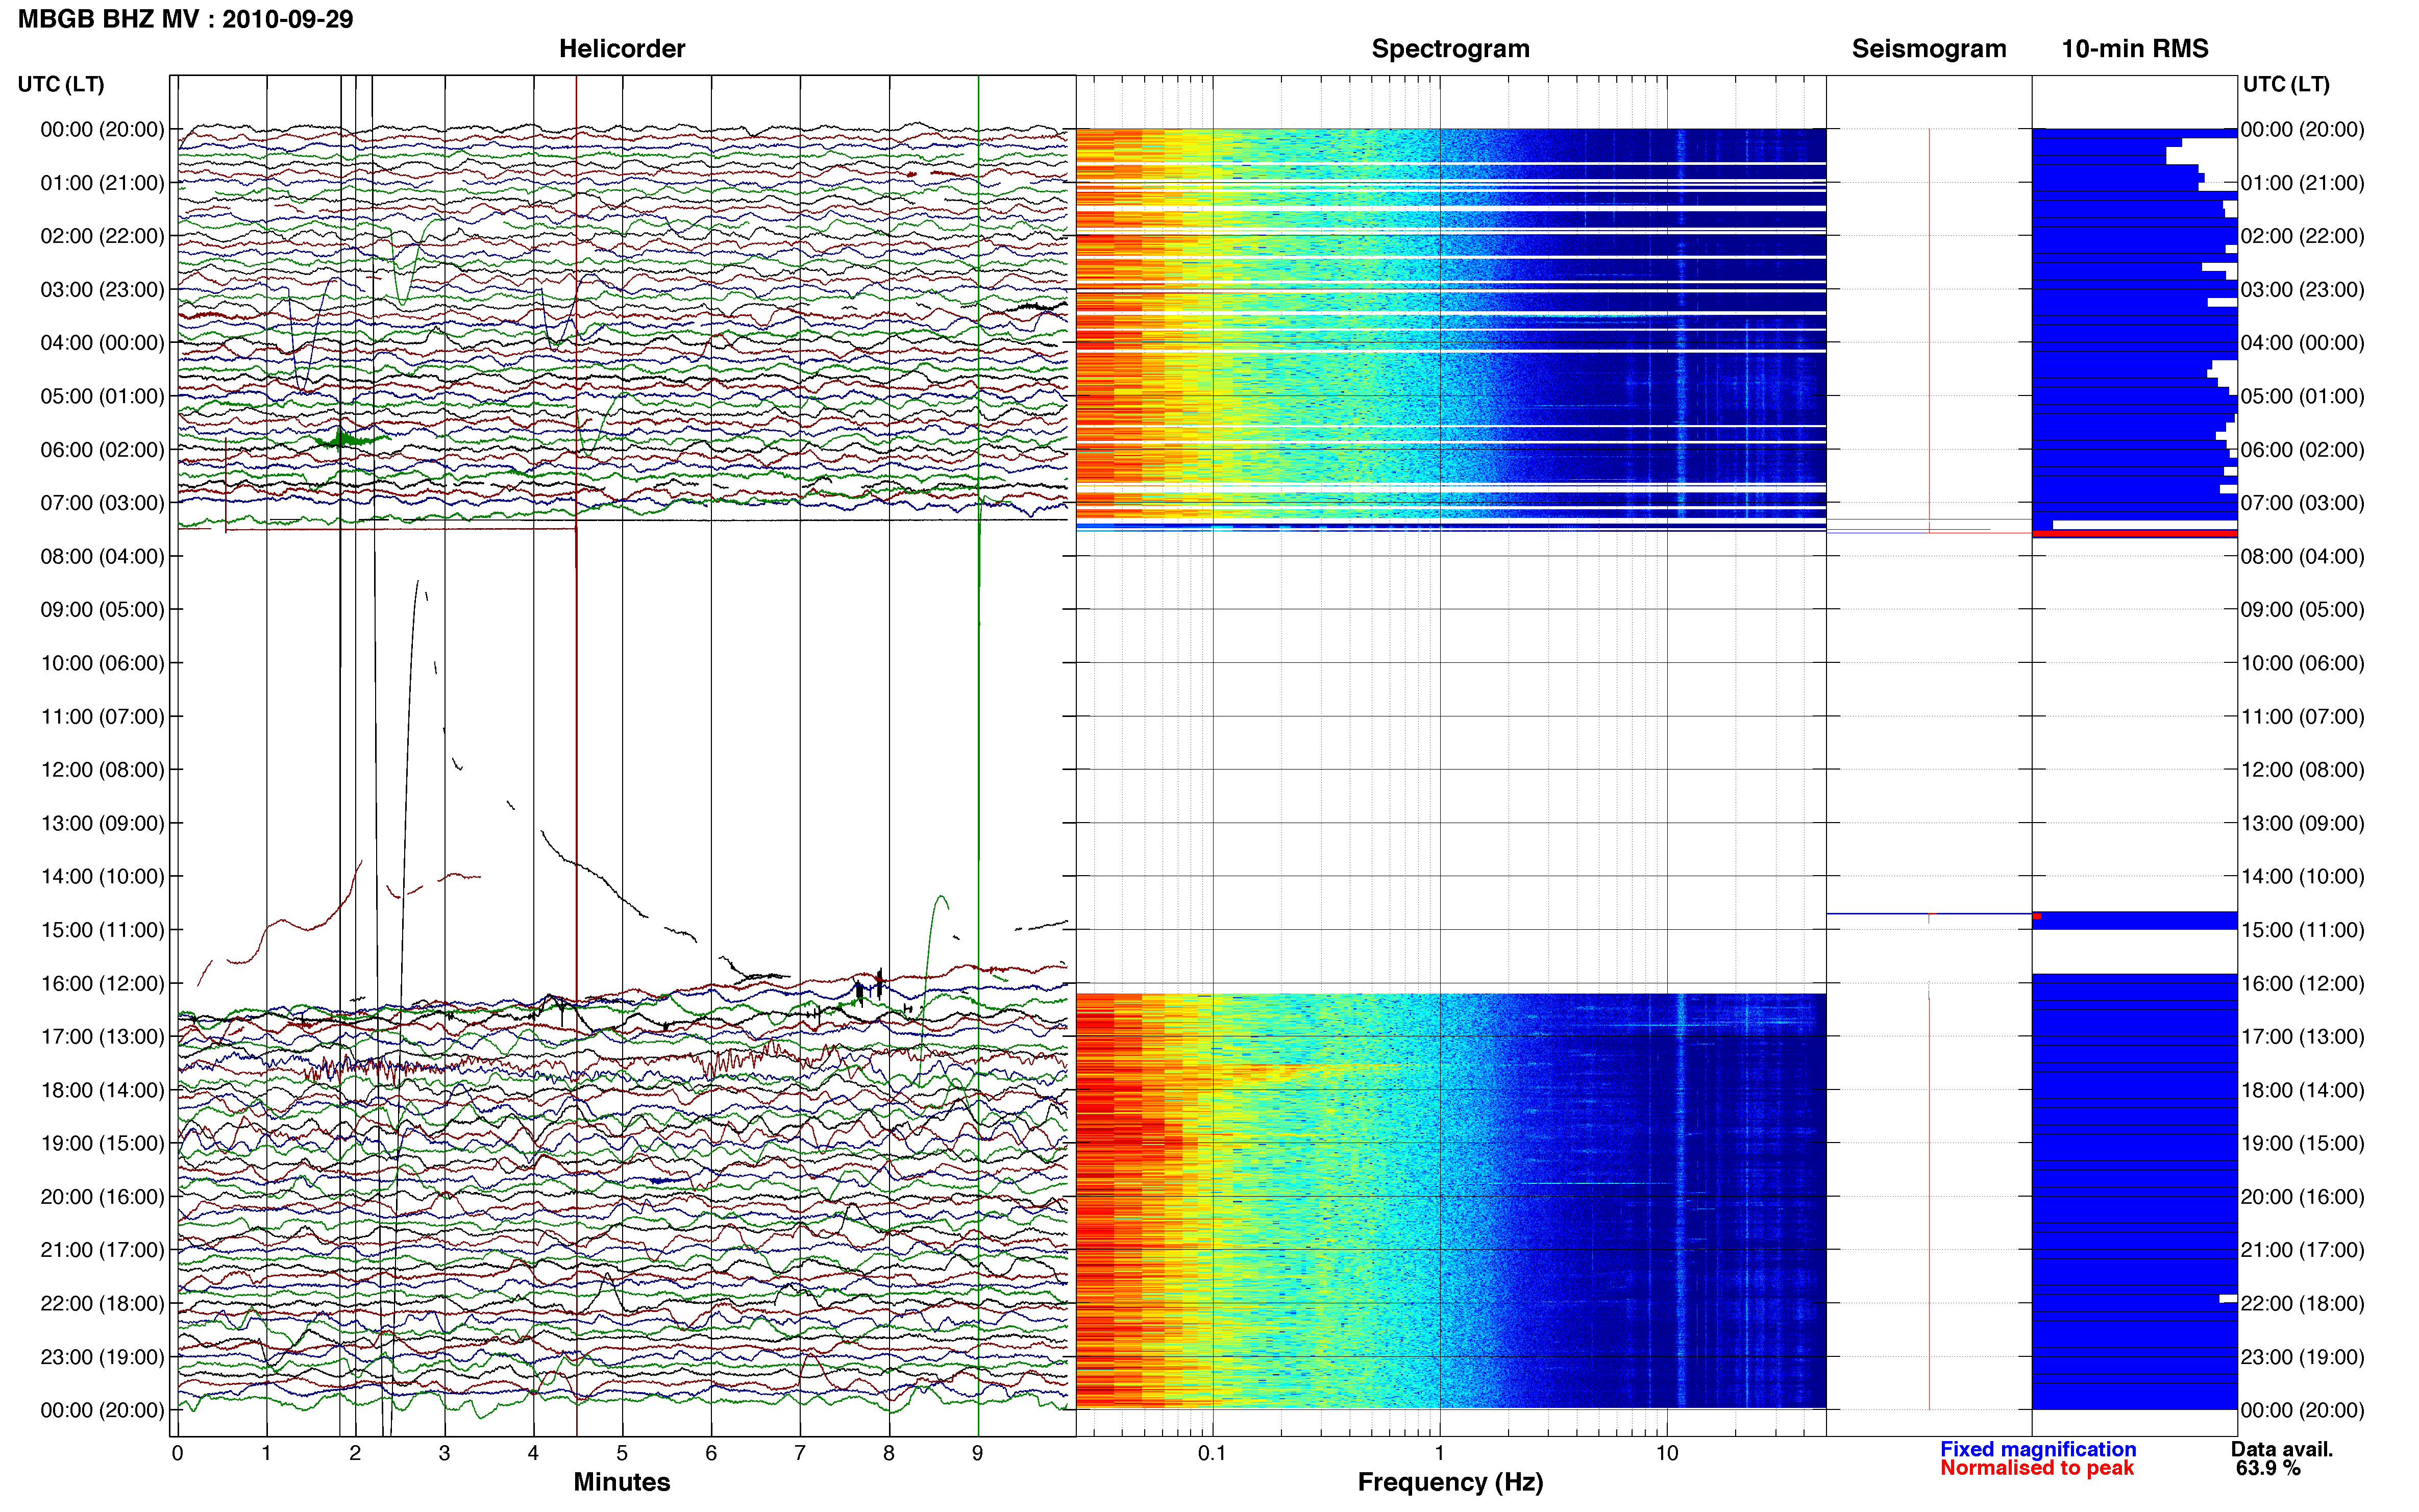Image resolution: width=2419 pixels, height=1512 pixels.
Task: Click frequency tick '10' on Spectrogram axis
Action: point(1667,1453)
